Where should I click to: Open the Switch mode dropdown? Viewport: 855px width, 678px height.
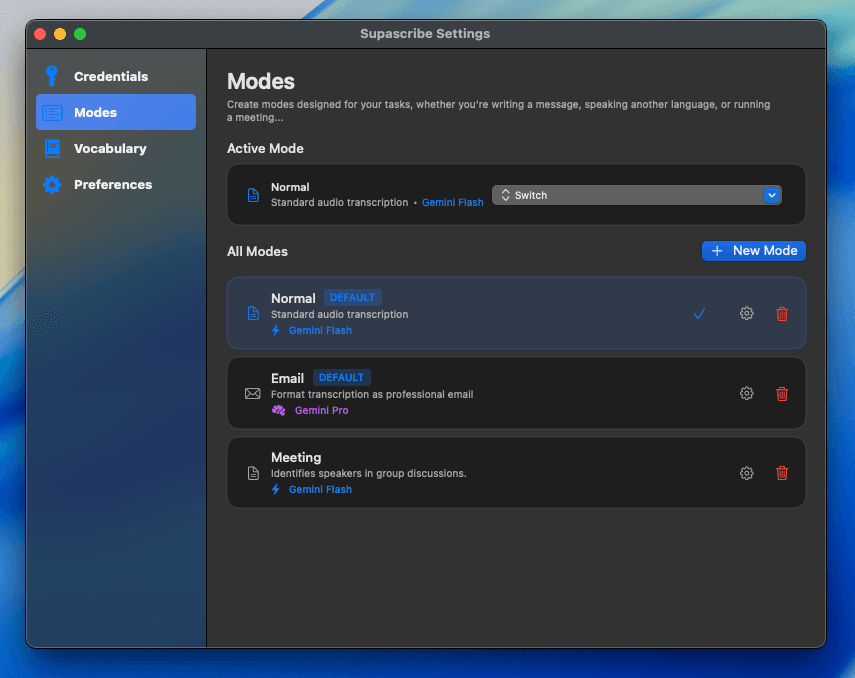point(637,195)
